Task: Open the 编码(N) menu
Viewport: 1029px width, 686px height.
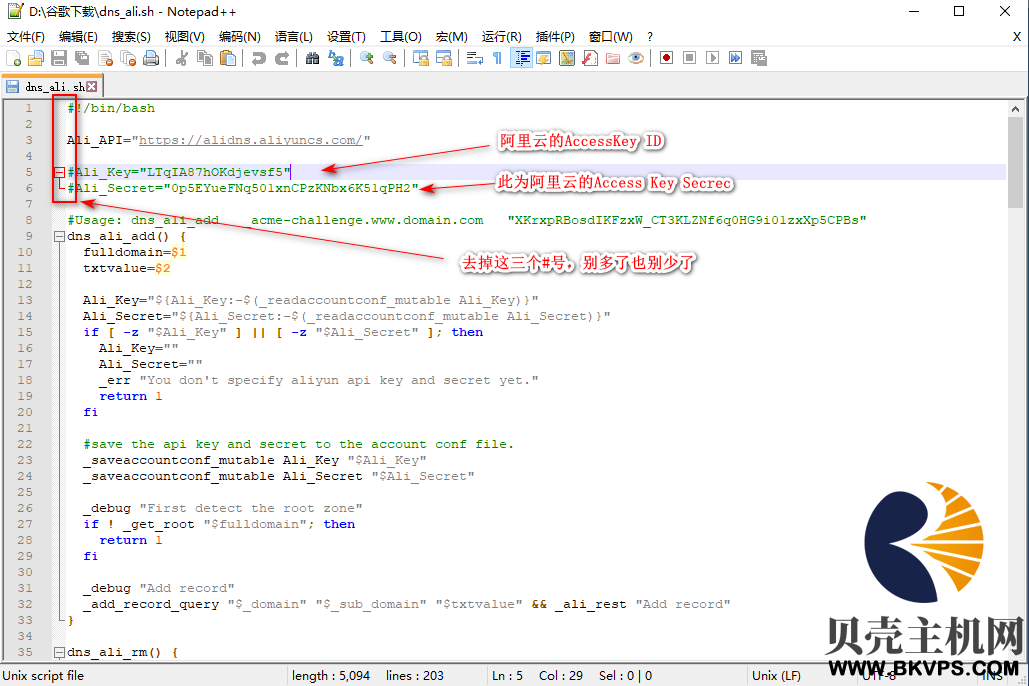Action: click(x=240, y=37)
